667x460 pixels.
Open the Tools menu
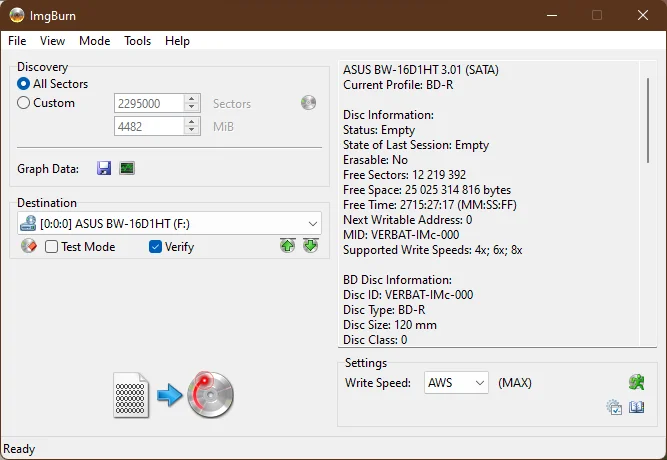pyautogui.click(x=137, y=41)
